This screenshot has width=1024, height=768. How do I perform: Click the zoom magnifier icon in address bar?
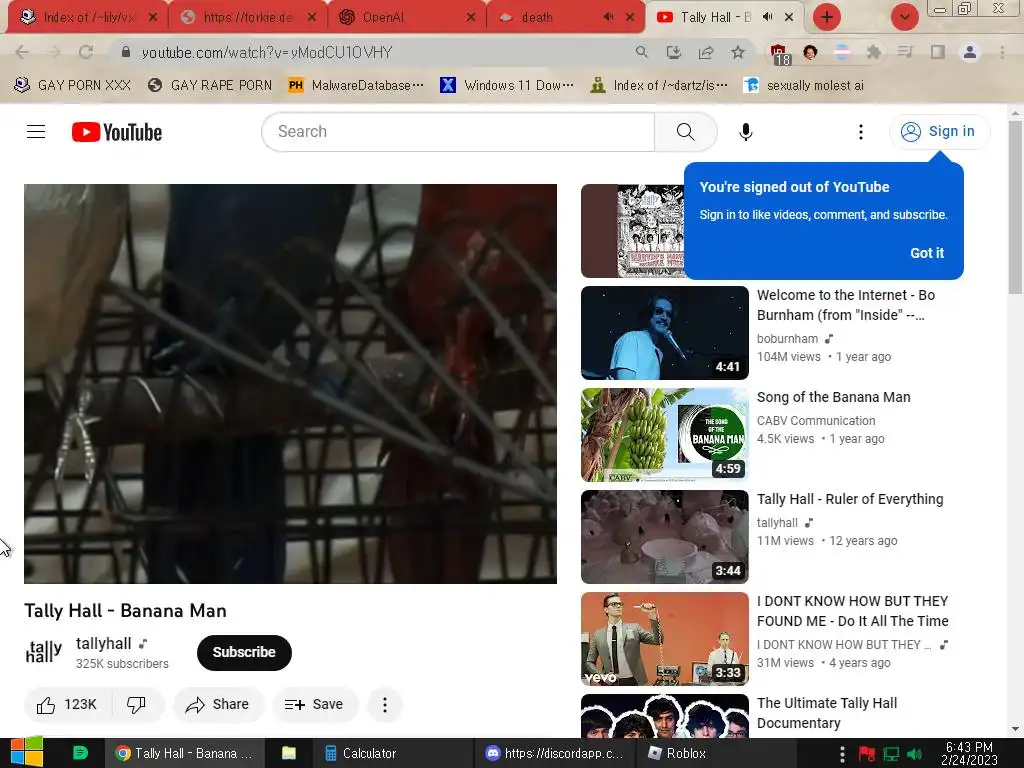coord(641,52)
